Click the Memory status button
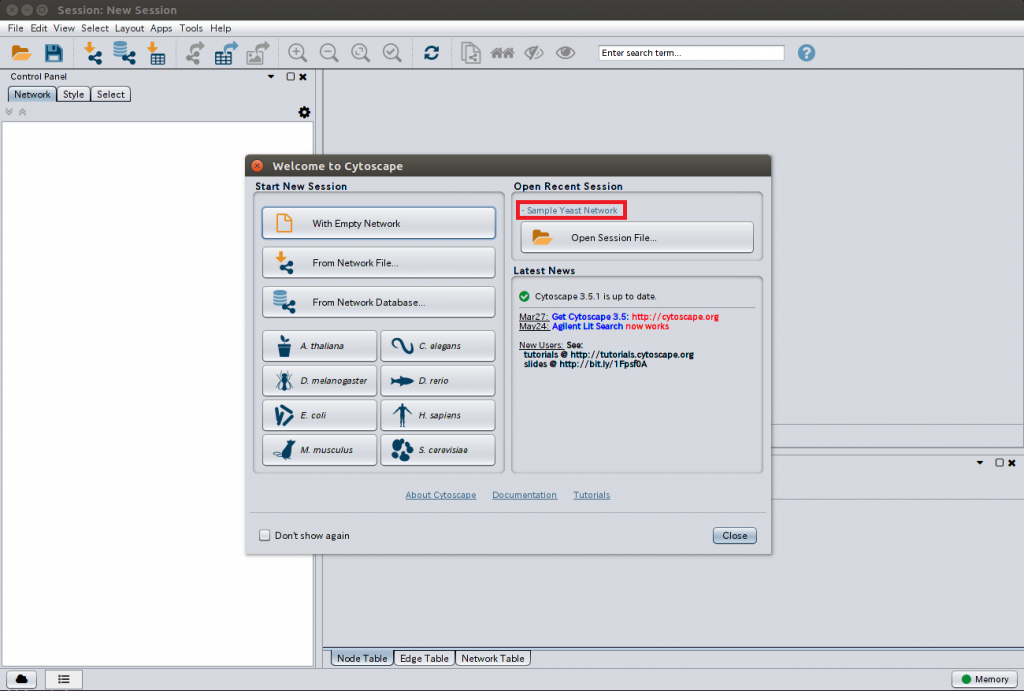 (x=984, y=679)
